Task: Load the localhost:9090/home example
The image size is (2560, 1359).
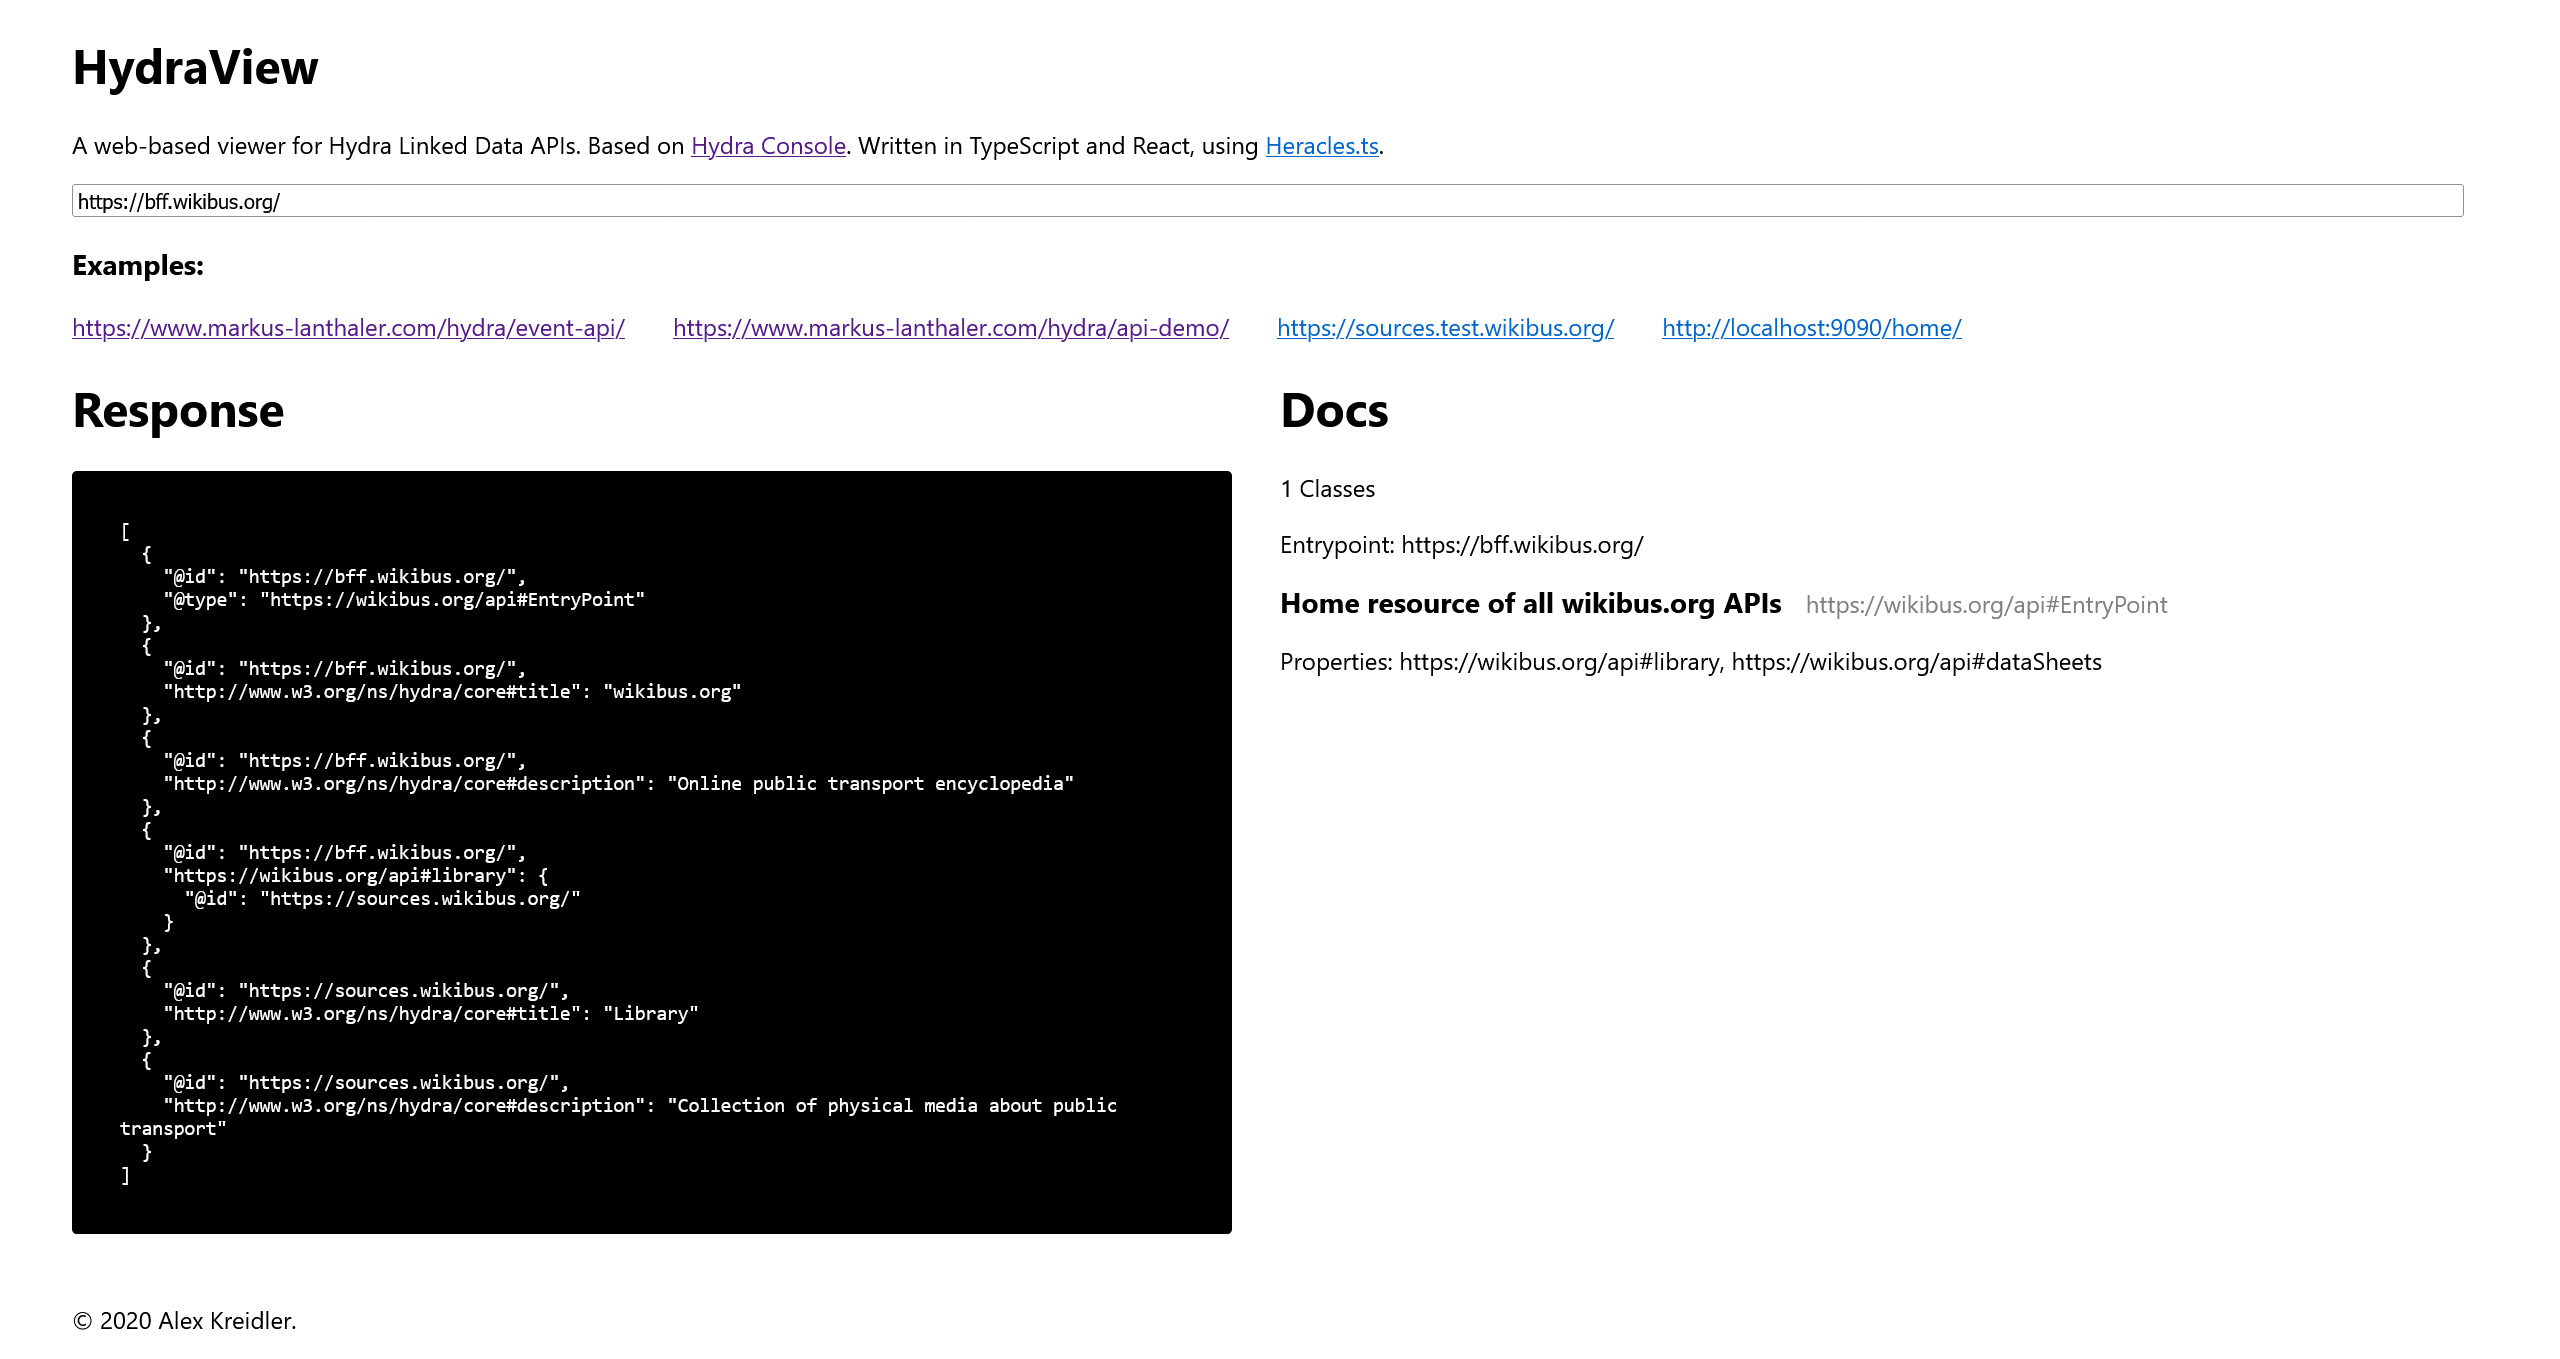Action: (1811, 328)
